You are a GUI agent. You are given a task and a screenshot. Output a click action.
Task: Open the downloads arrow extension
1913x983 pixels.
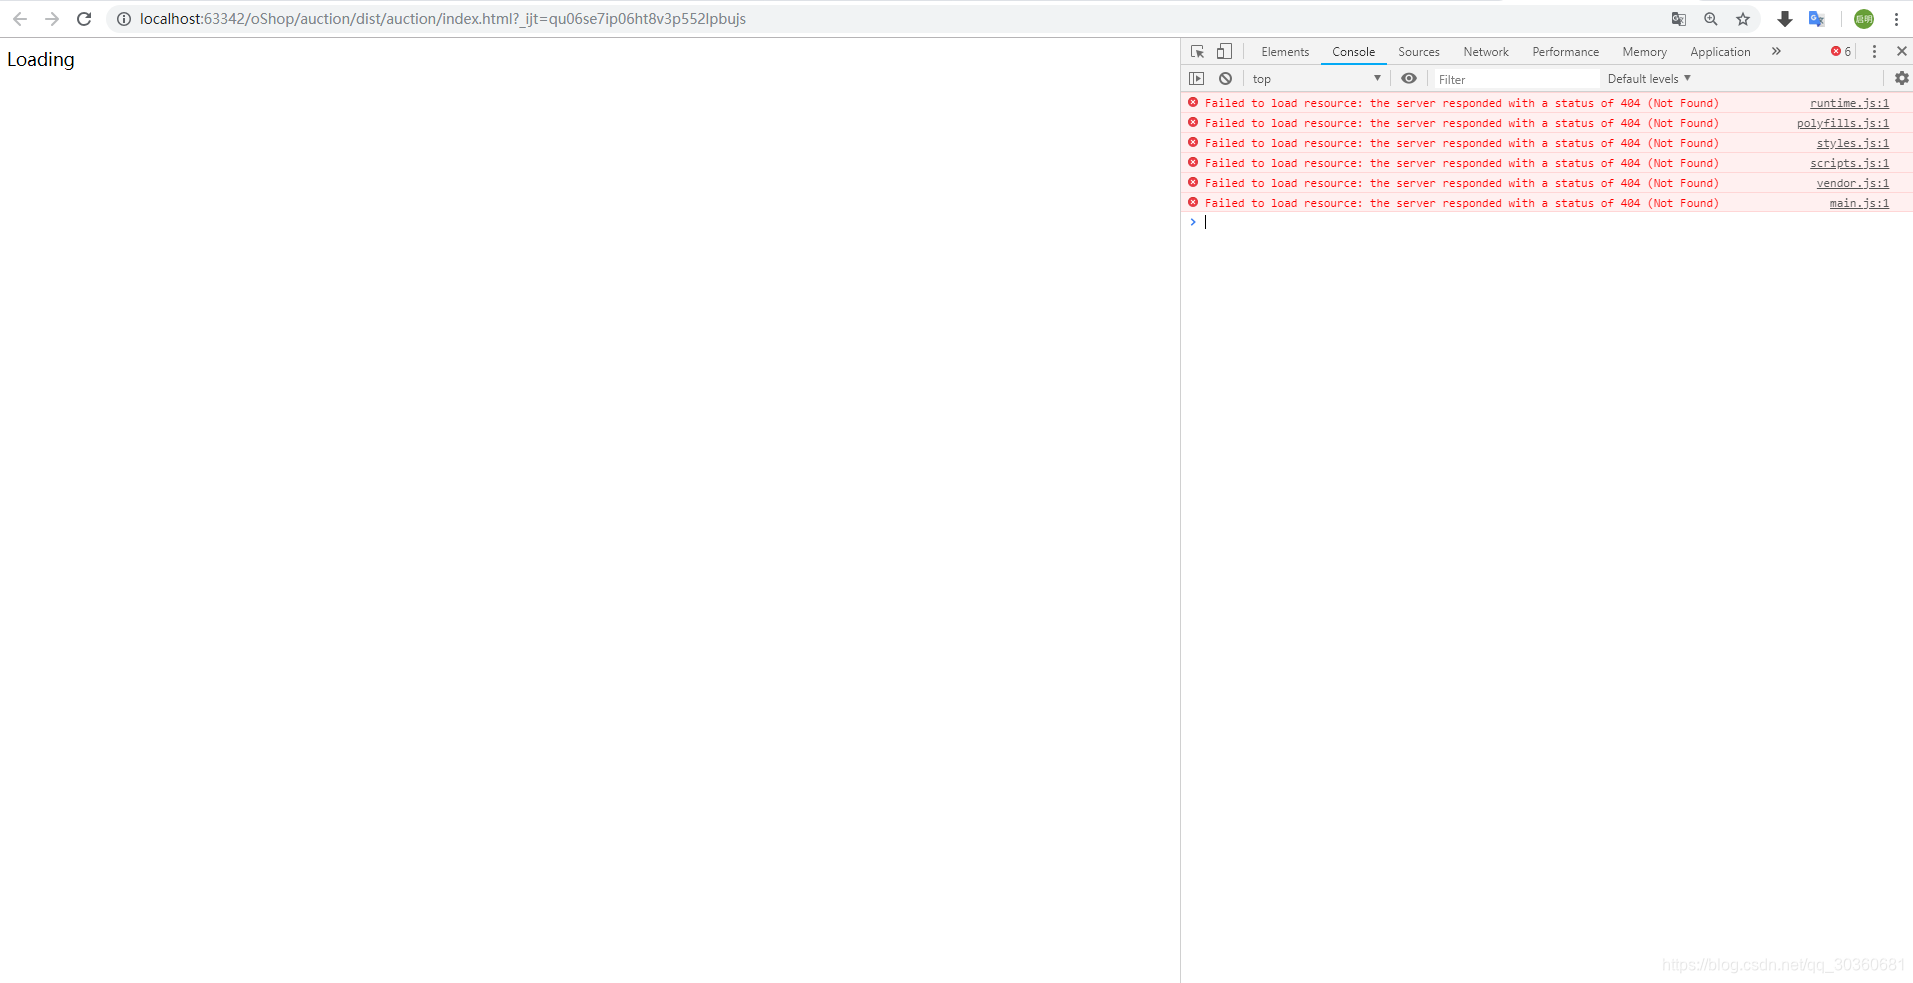point(1785,19)
